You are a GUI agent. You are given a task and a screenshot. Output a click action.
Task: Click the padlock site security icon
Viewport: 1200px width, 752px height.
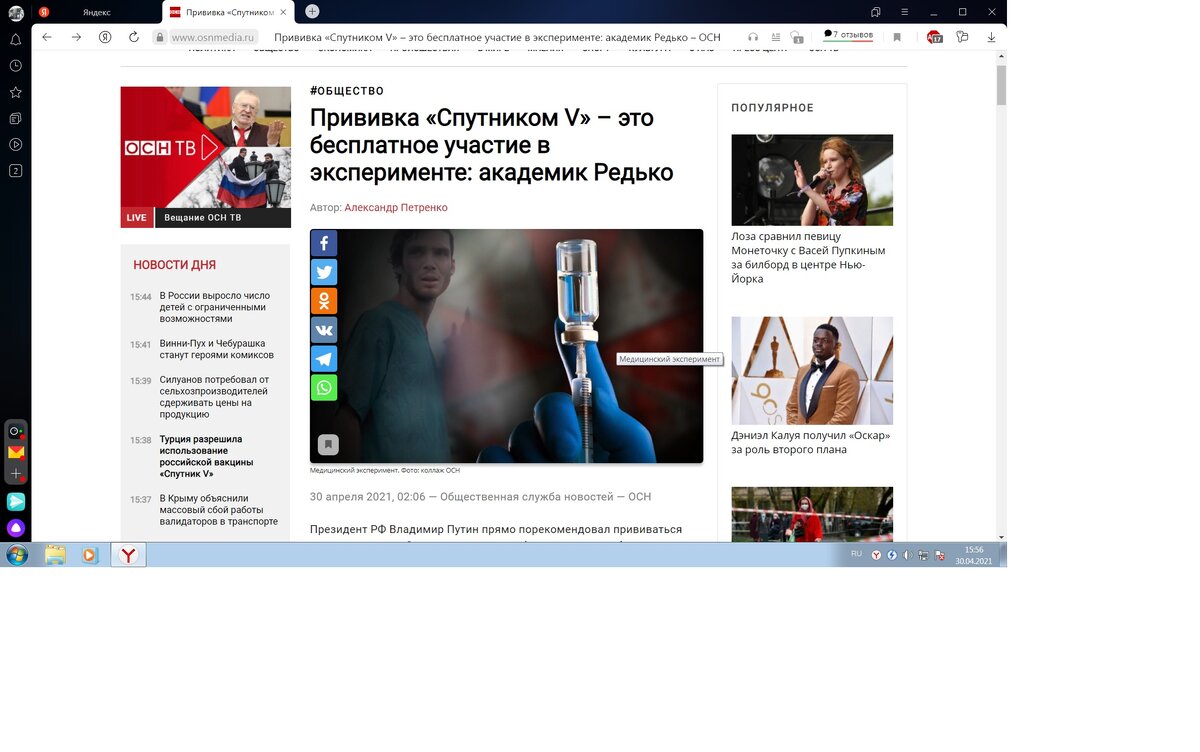[x=159, y=37]
